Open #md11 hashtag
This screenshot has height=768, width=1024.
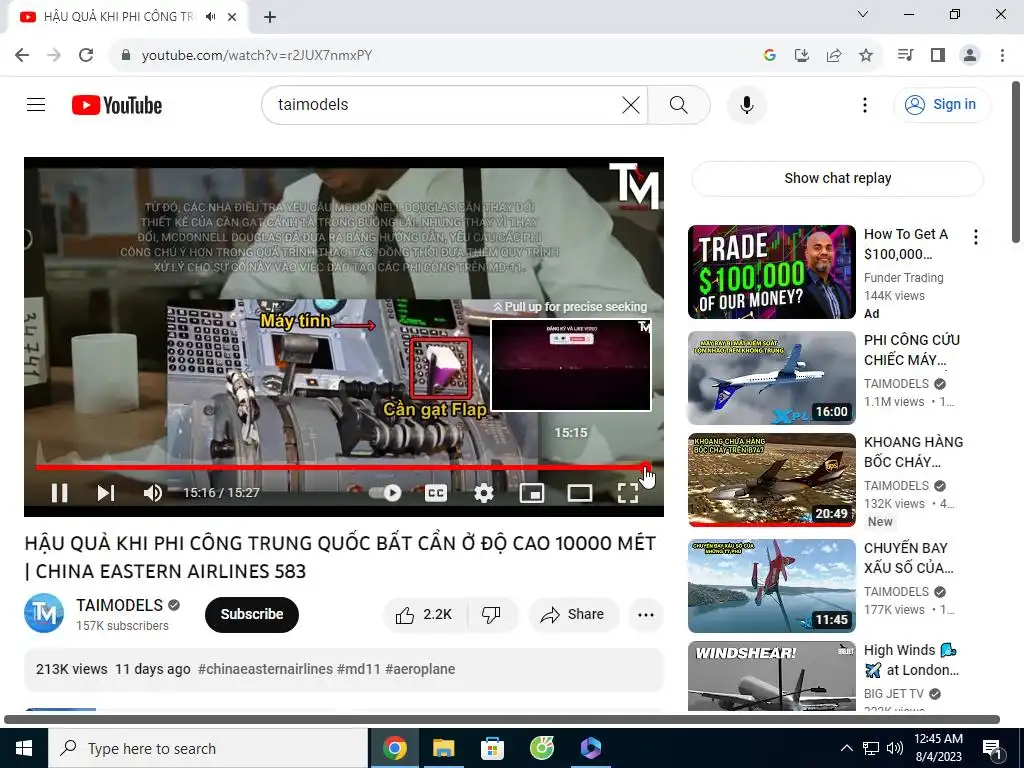coord(359,669)
